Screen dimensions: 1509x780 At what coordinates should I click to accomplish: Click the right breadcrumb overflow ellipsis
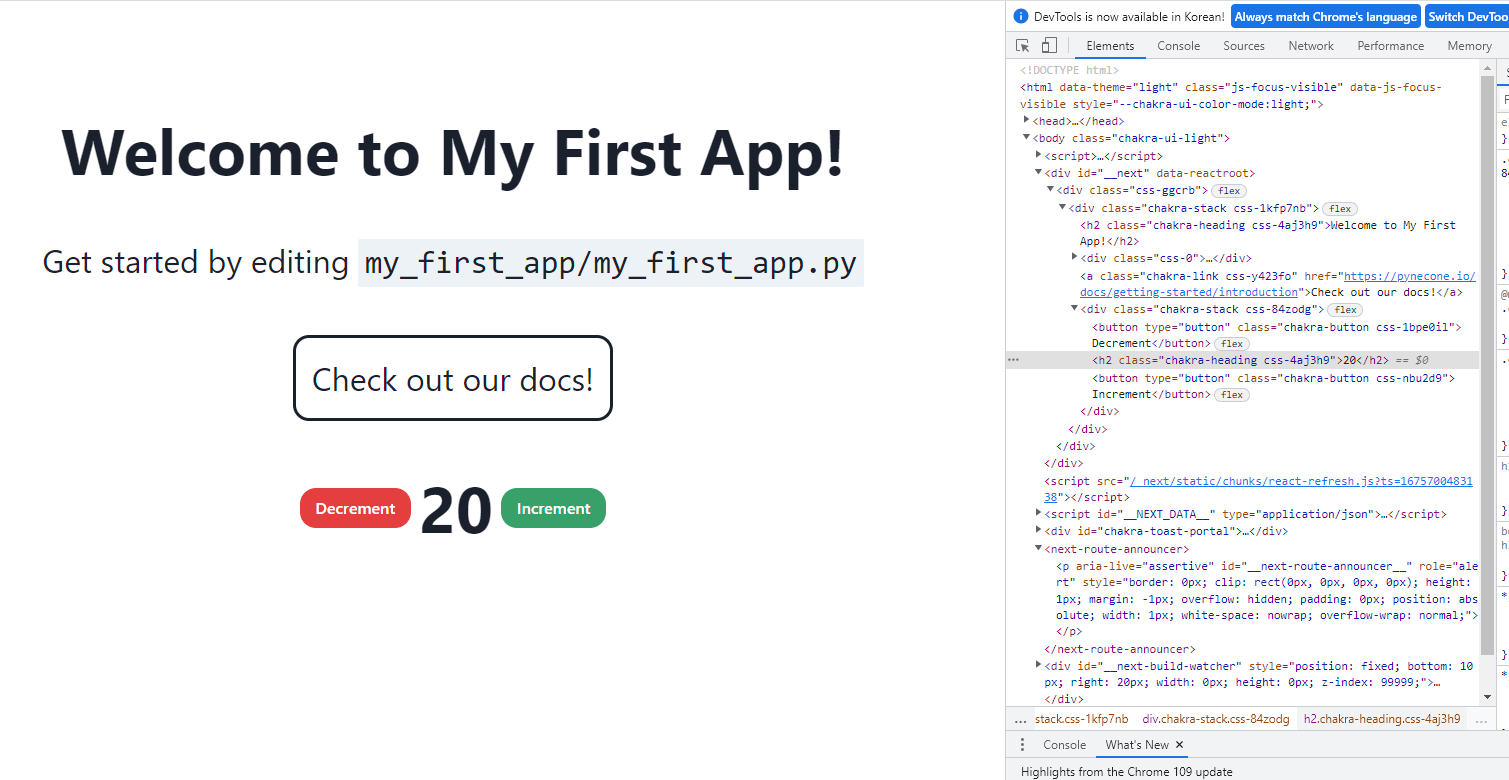click(x=1481, y=719)
